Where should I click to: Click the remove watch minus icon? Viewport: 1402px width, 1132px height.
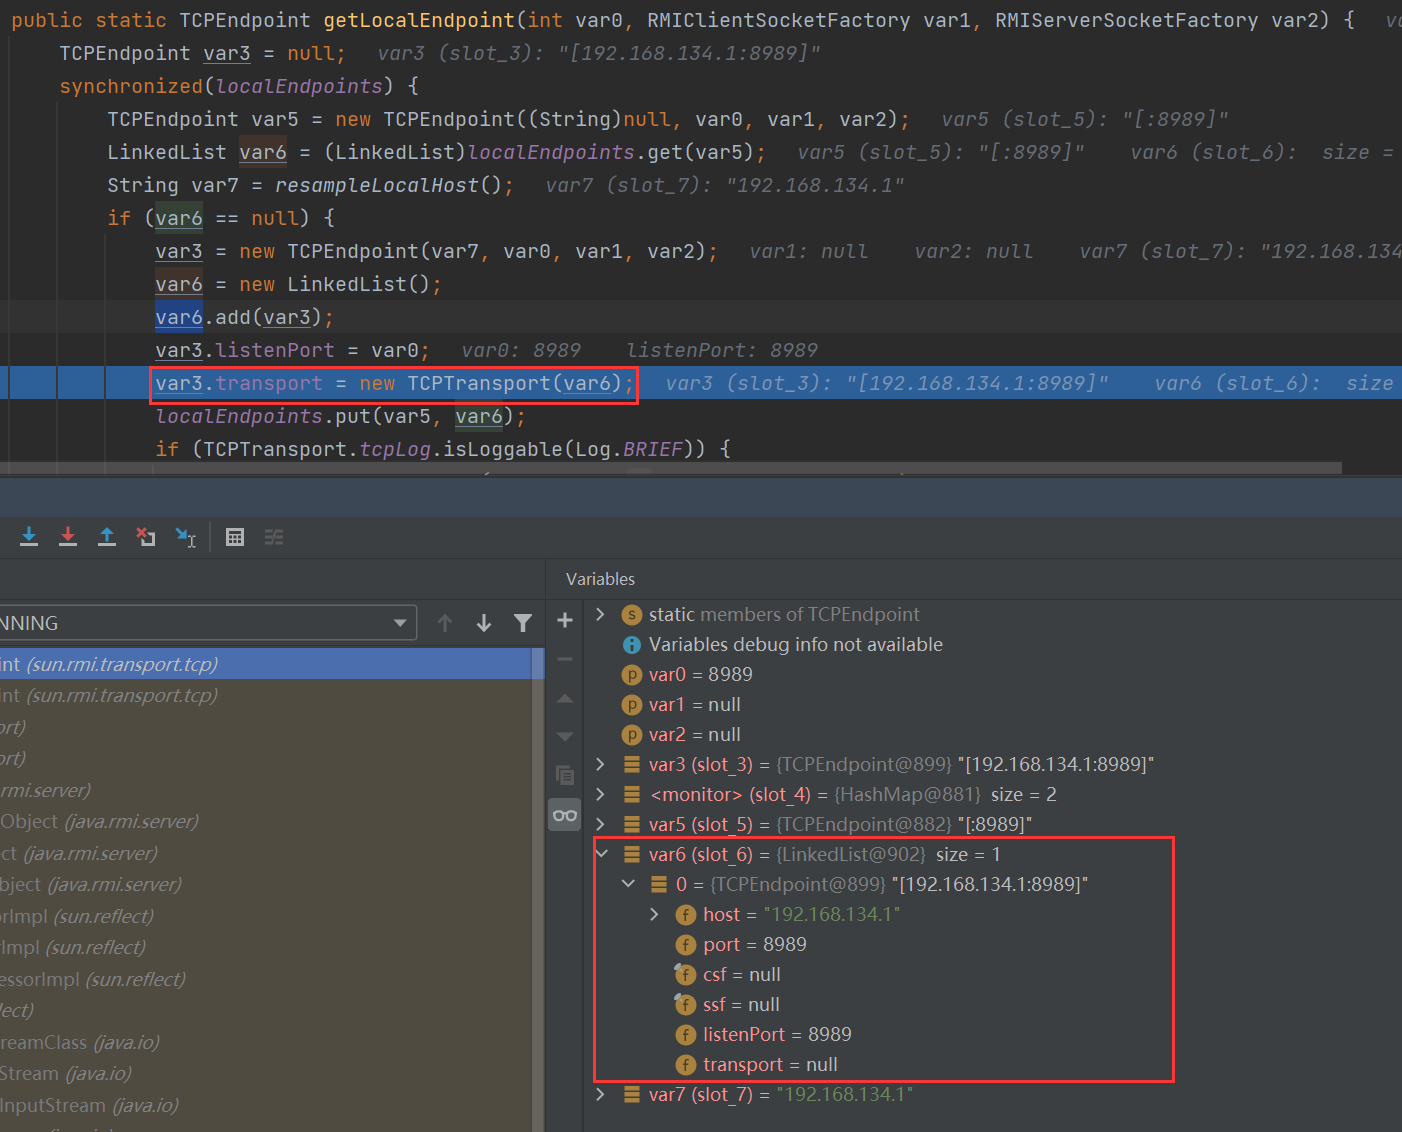pos(565,659)
